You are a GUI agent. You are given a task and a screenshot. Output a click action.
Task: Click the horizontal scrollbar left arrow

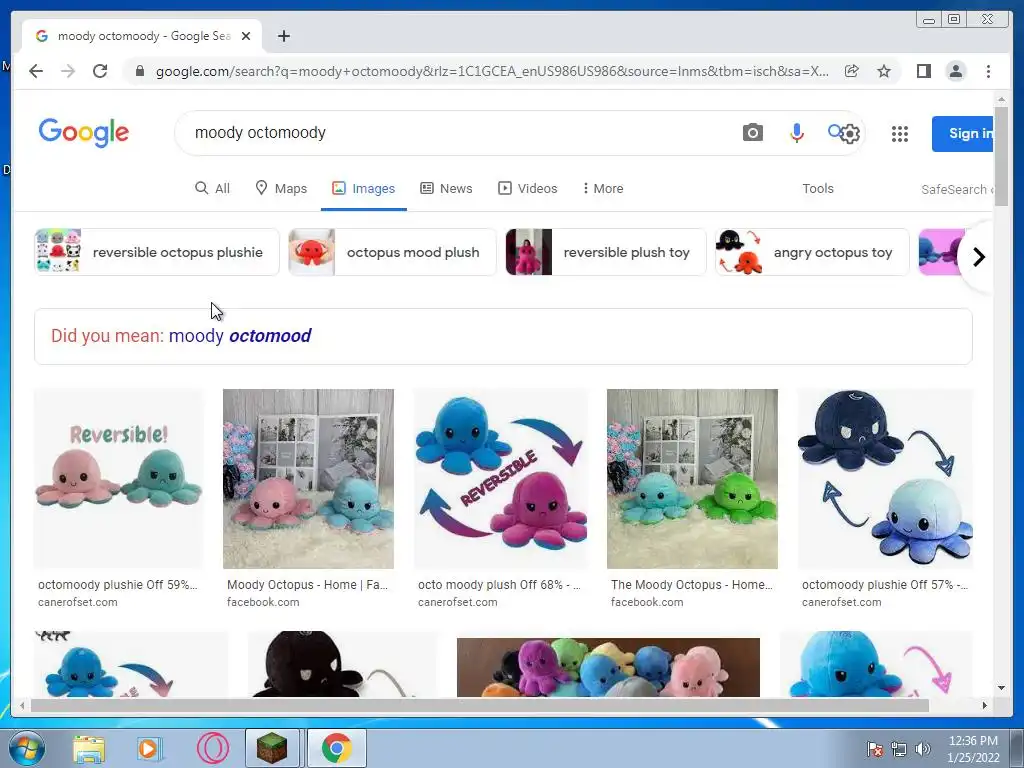pyautogui.click(x=22, y=705)
